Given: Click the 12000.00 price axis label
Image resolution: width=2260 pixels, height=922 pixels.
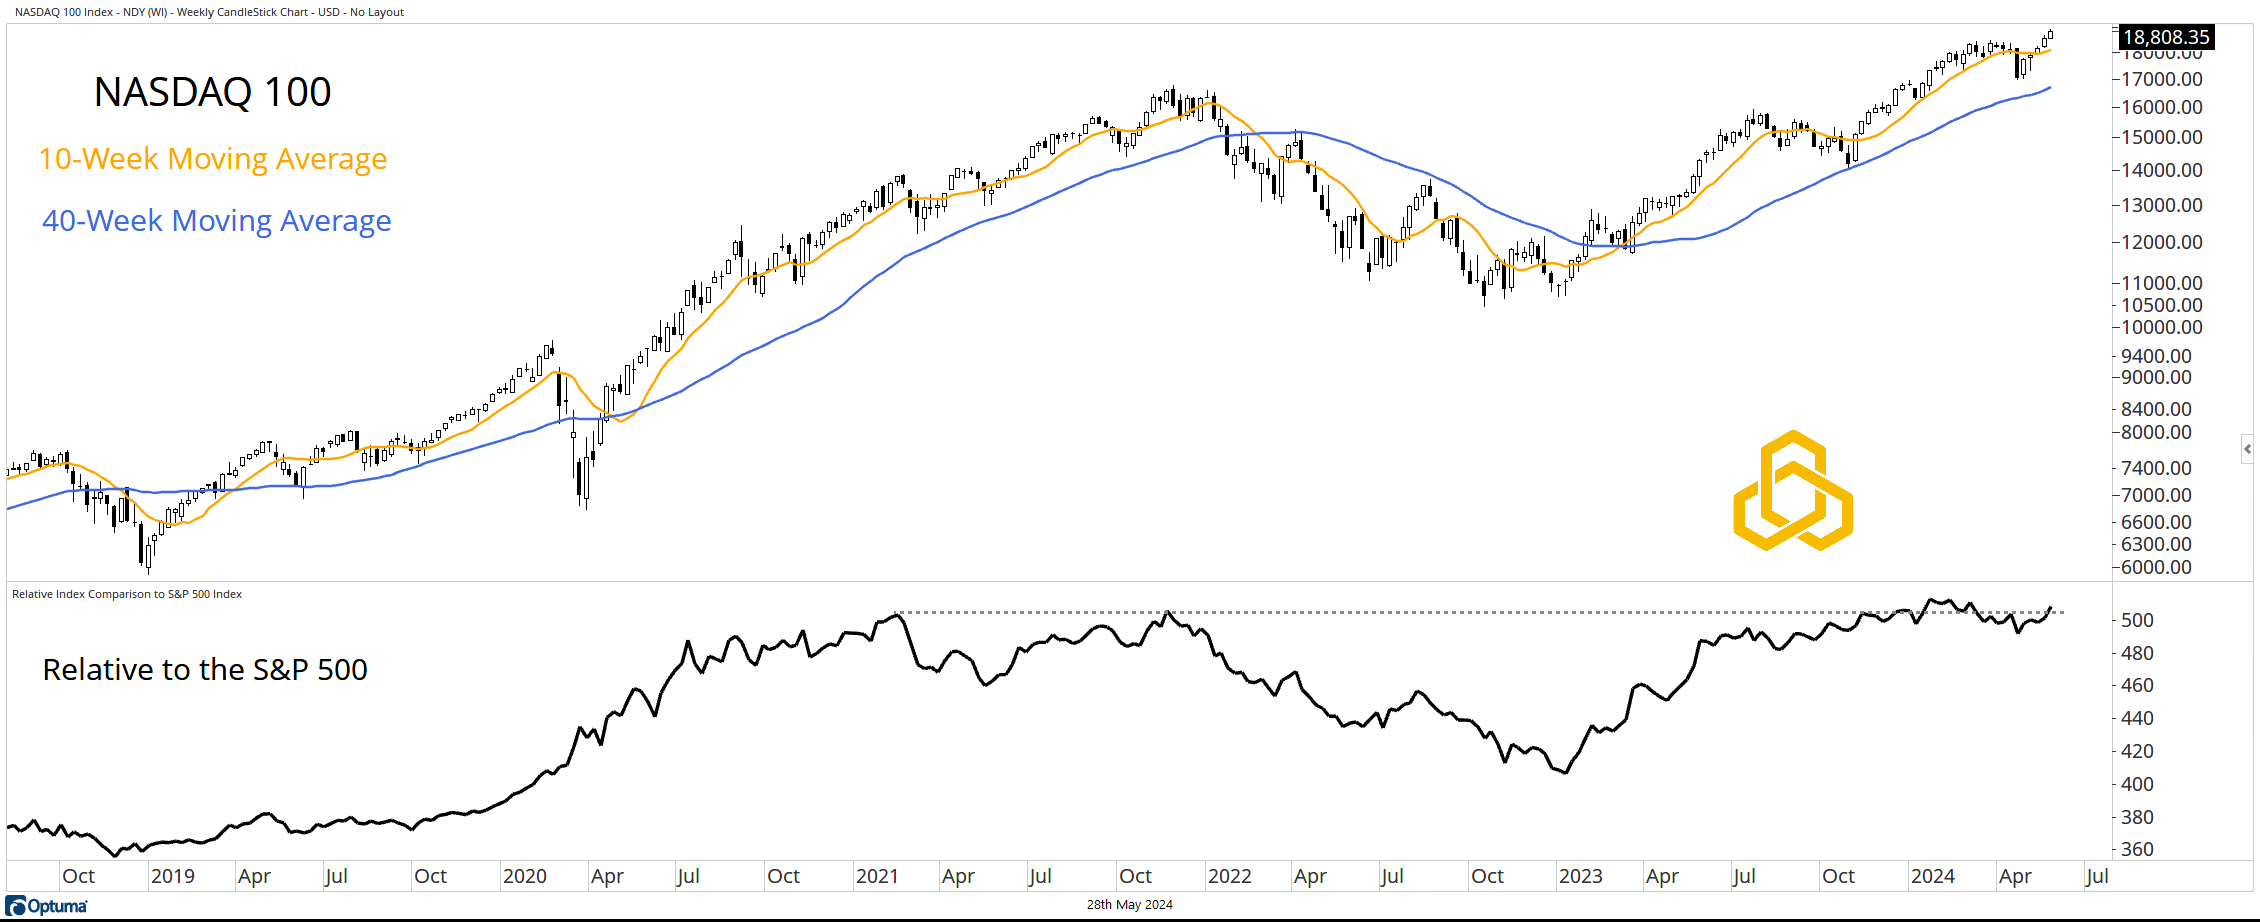Looking at the screenshot, I should [2162, 242].
